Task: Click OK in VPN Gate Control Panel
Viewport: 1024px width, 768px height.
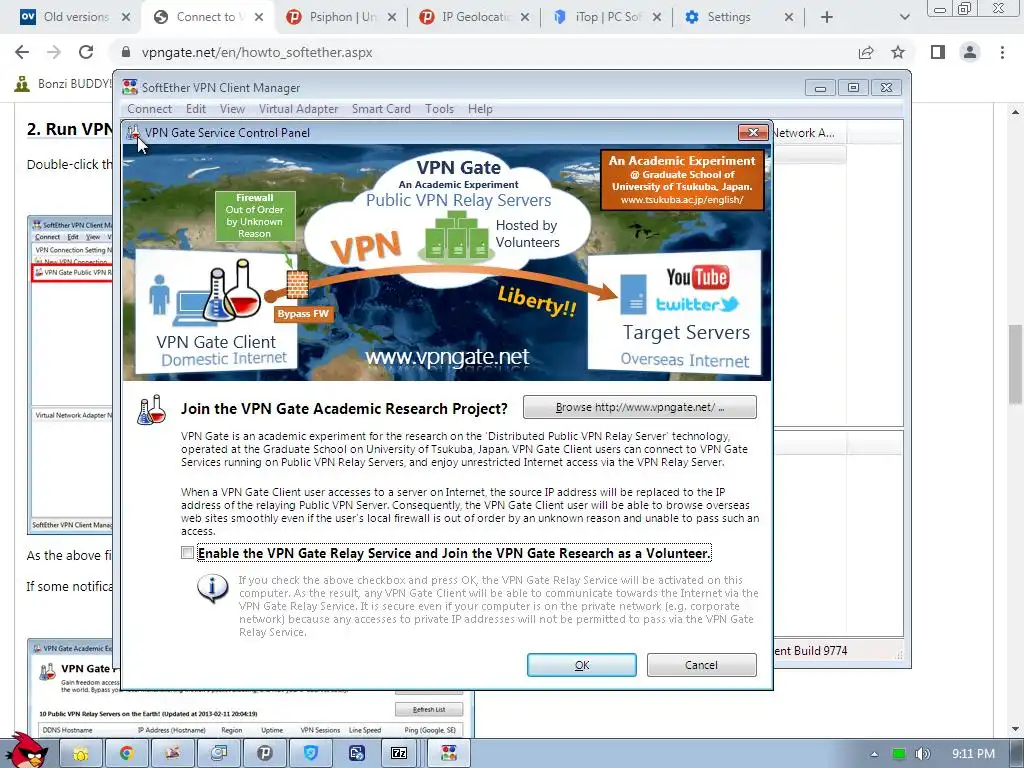Action: (x=581, y=665)
